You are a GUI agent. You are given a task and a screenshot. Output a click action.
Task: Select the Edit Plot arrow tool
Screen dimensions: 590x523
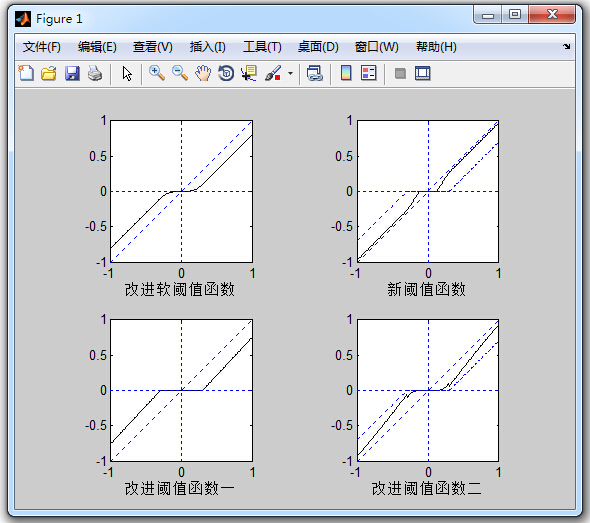[127, 73]
